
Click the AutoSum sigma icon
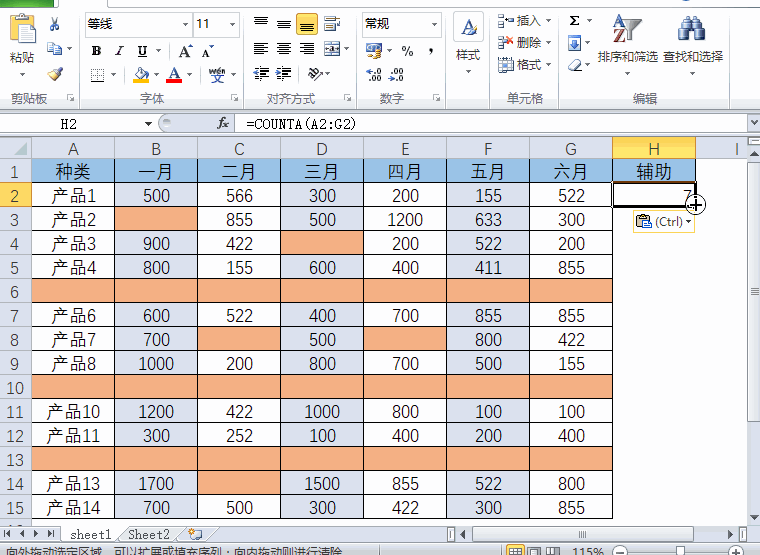(574, 20)
